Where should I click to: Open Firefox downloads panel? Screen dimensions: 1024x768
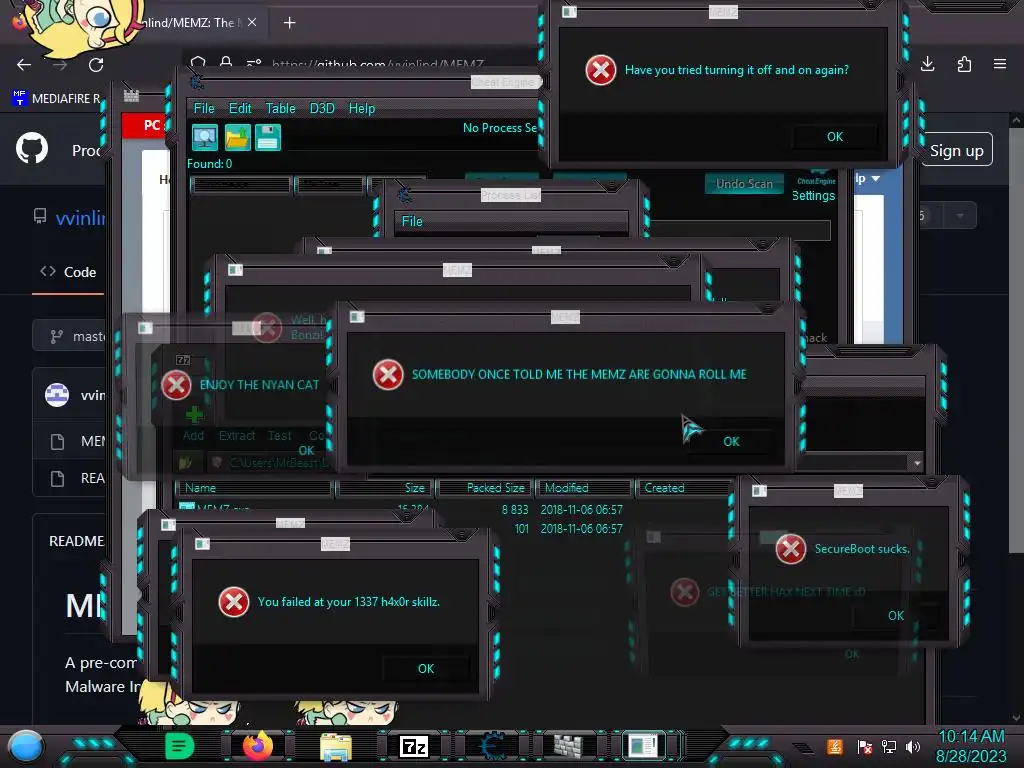[x=927, y=64]
